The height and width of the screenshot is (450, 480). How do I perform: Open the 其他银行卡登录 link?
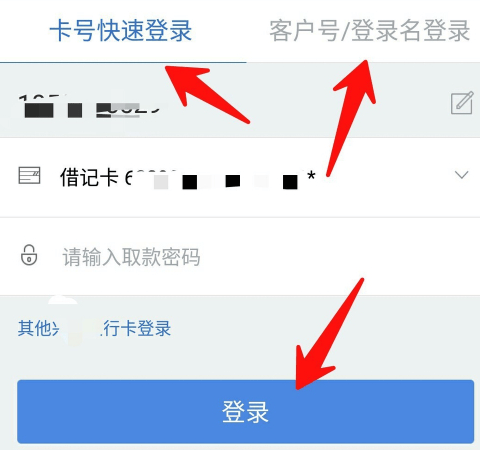point(94,328)
